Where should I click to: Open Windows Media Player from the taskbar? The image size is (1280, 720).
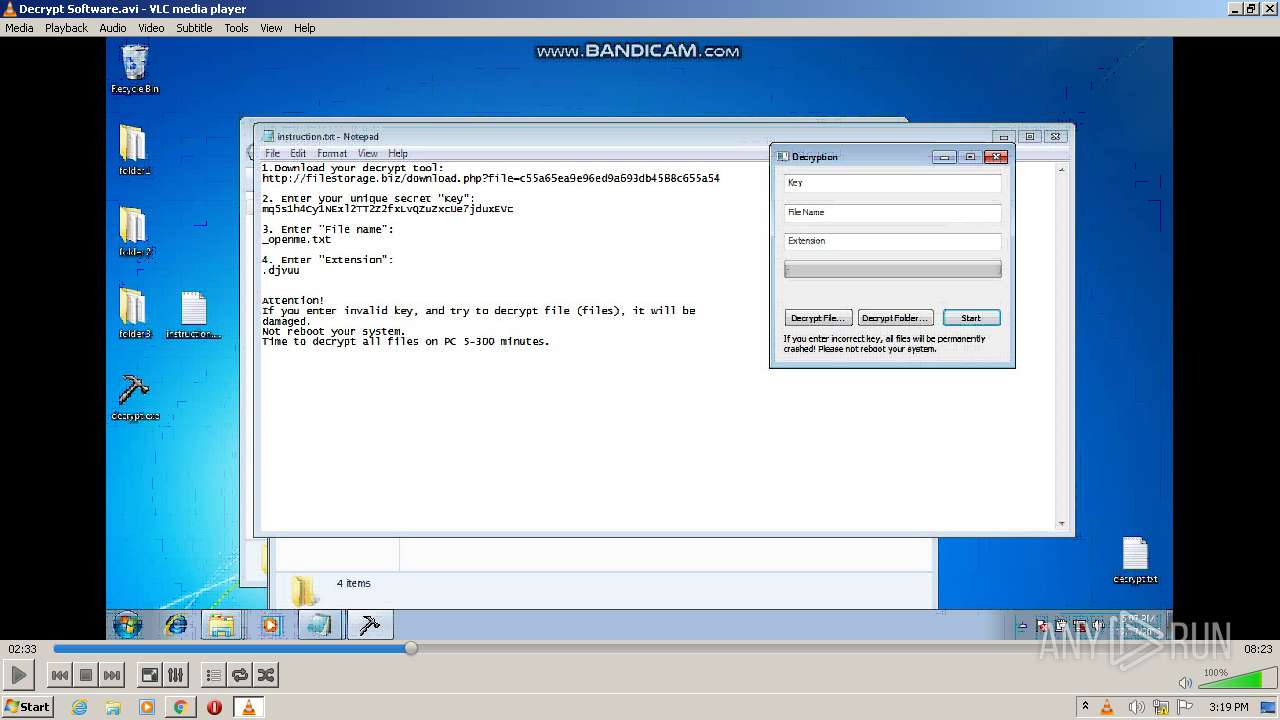click(x=147, y=707)
